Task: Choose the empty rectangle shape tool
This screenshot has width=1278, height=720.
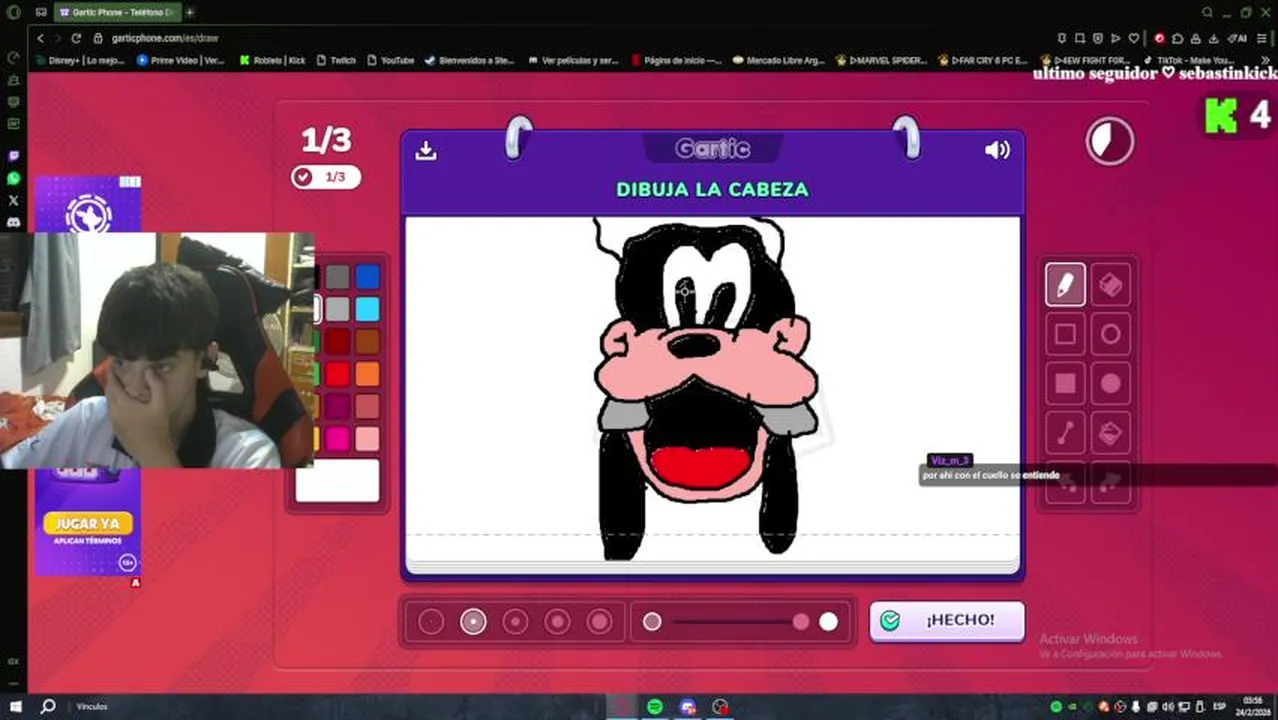Action: click(1065, 335)
